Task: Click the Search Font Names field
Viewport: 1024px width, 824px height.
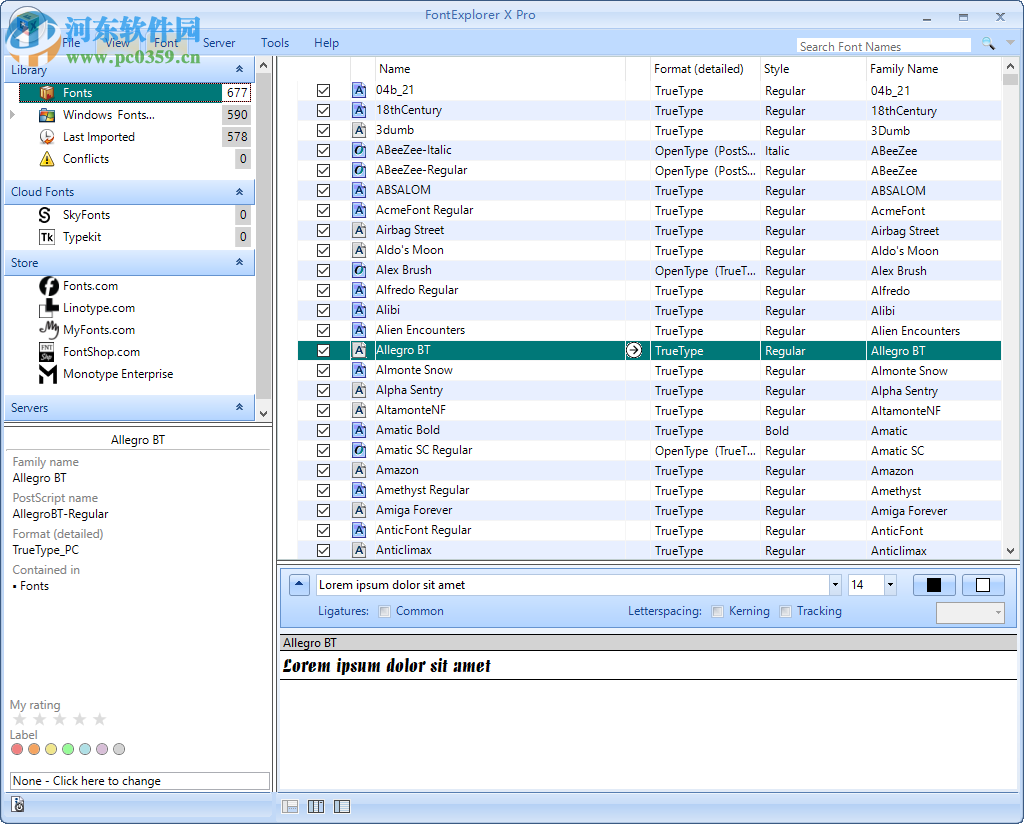Action: point(884,46)
